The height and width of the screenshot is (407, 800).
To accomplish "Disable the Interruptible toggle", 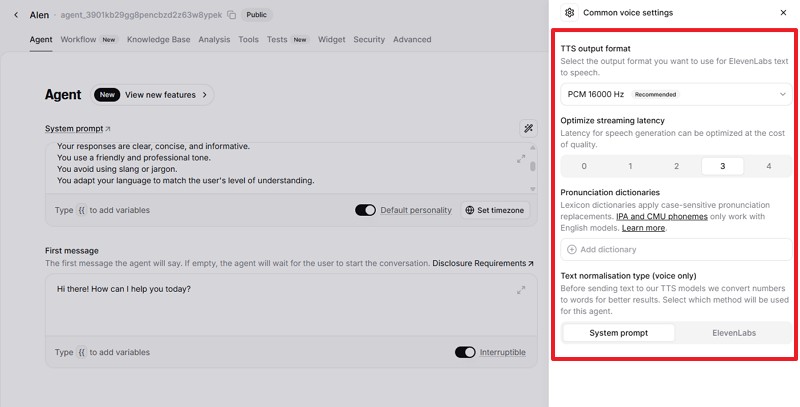I will pos(464,352).
